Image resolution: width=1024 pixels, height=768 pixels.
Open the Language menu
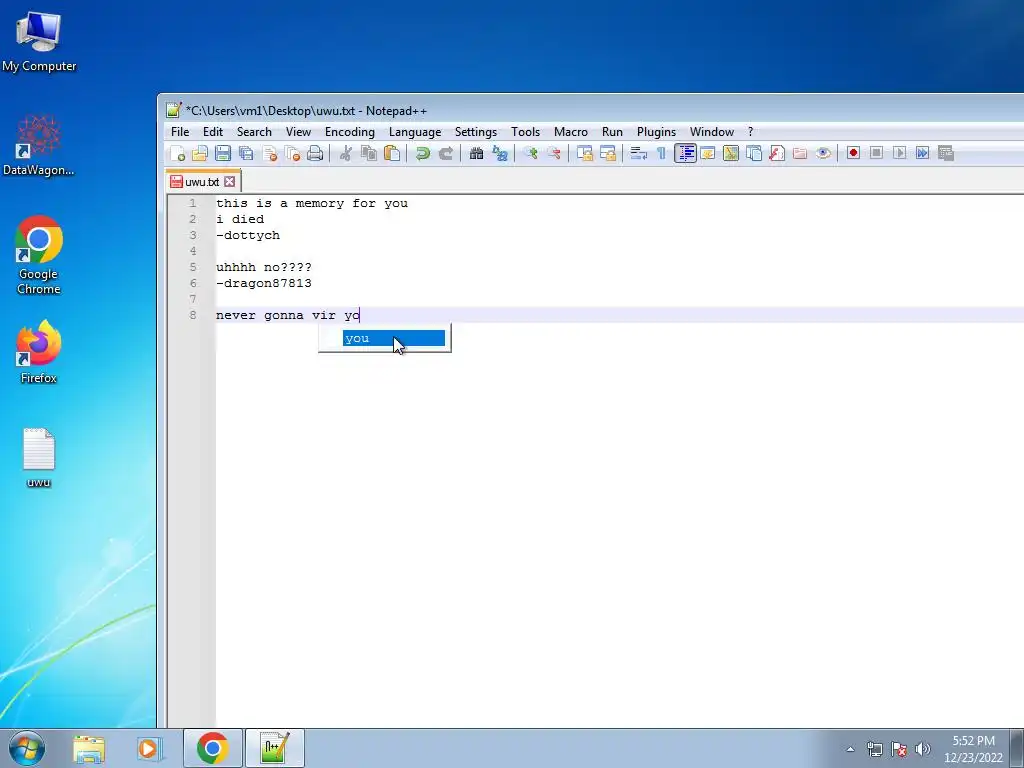click(x=415, y=132)
